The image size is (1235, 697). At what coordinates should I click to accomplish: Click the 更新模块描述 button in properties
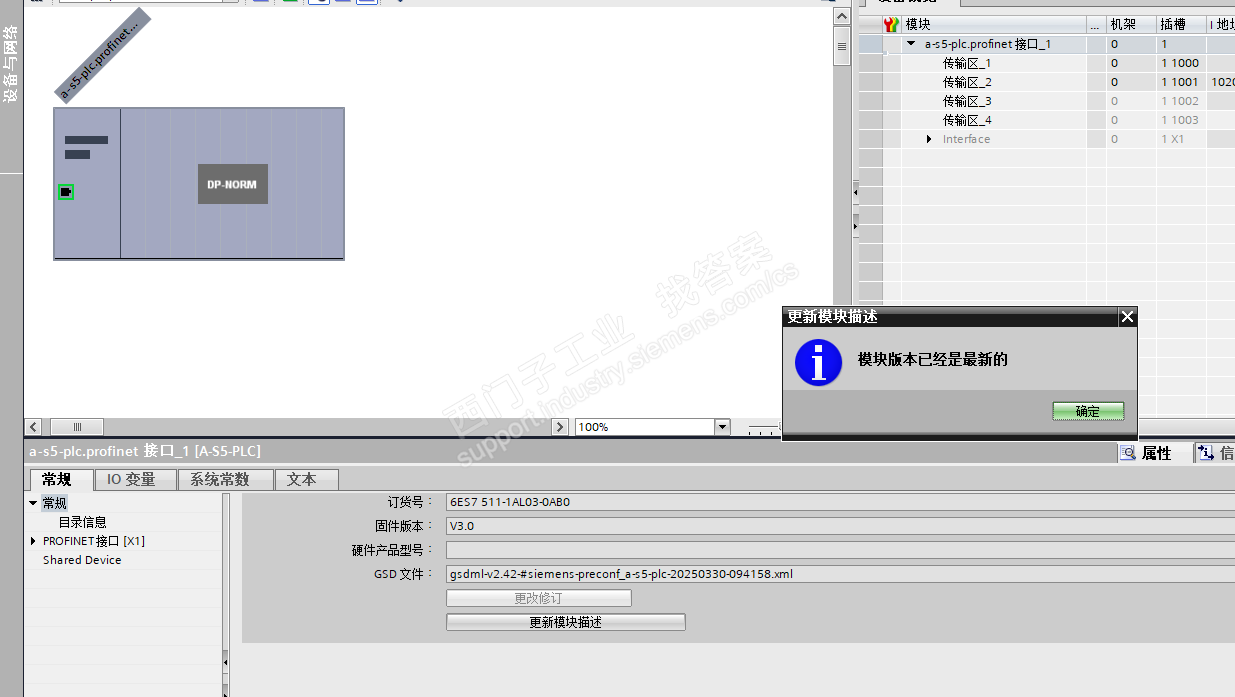tap(565, 622)
